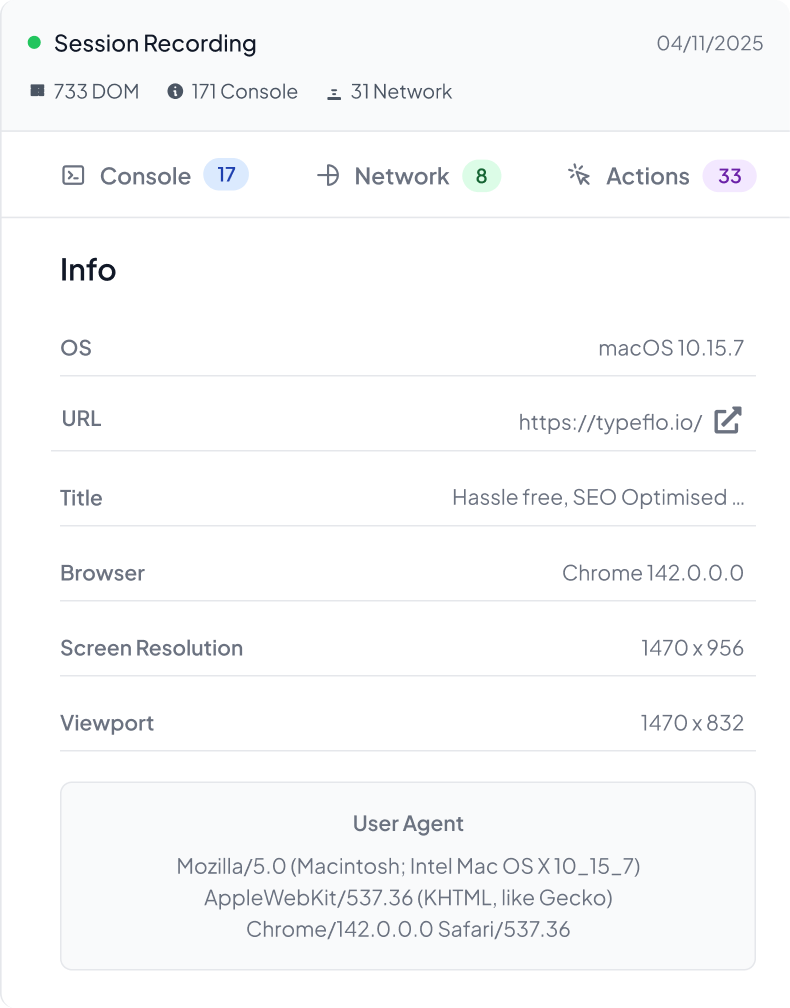Click the Network badge showing 8

481,176
